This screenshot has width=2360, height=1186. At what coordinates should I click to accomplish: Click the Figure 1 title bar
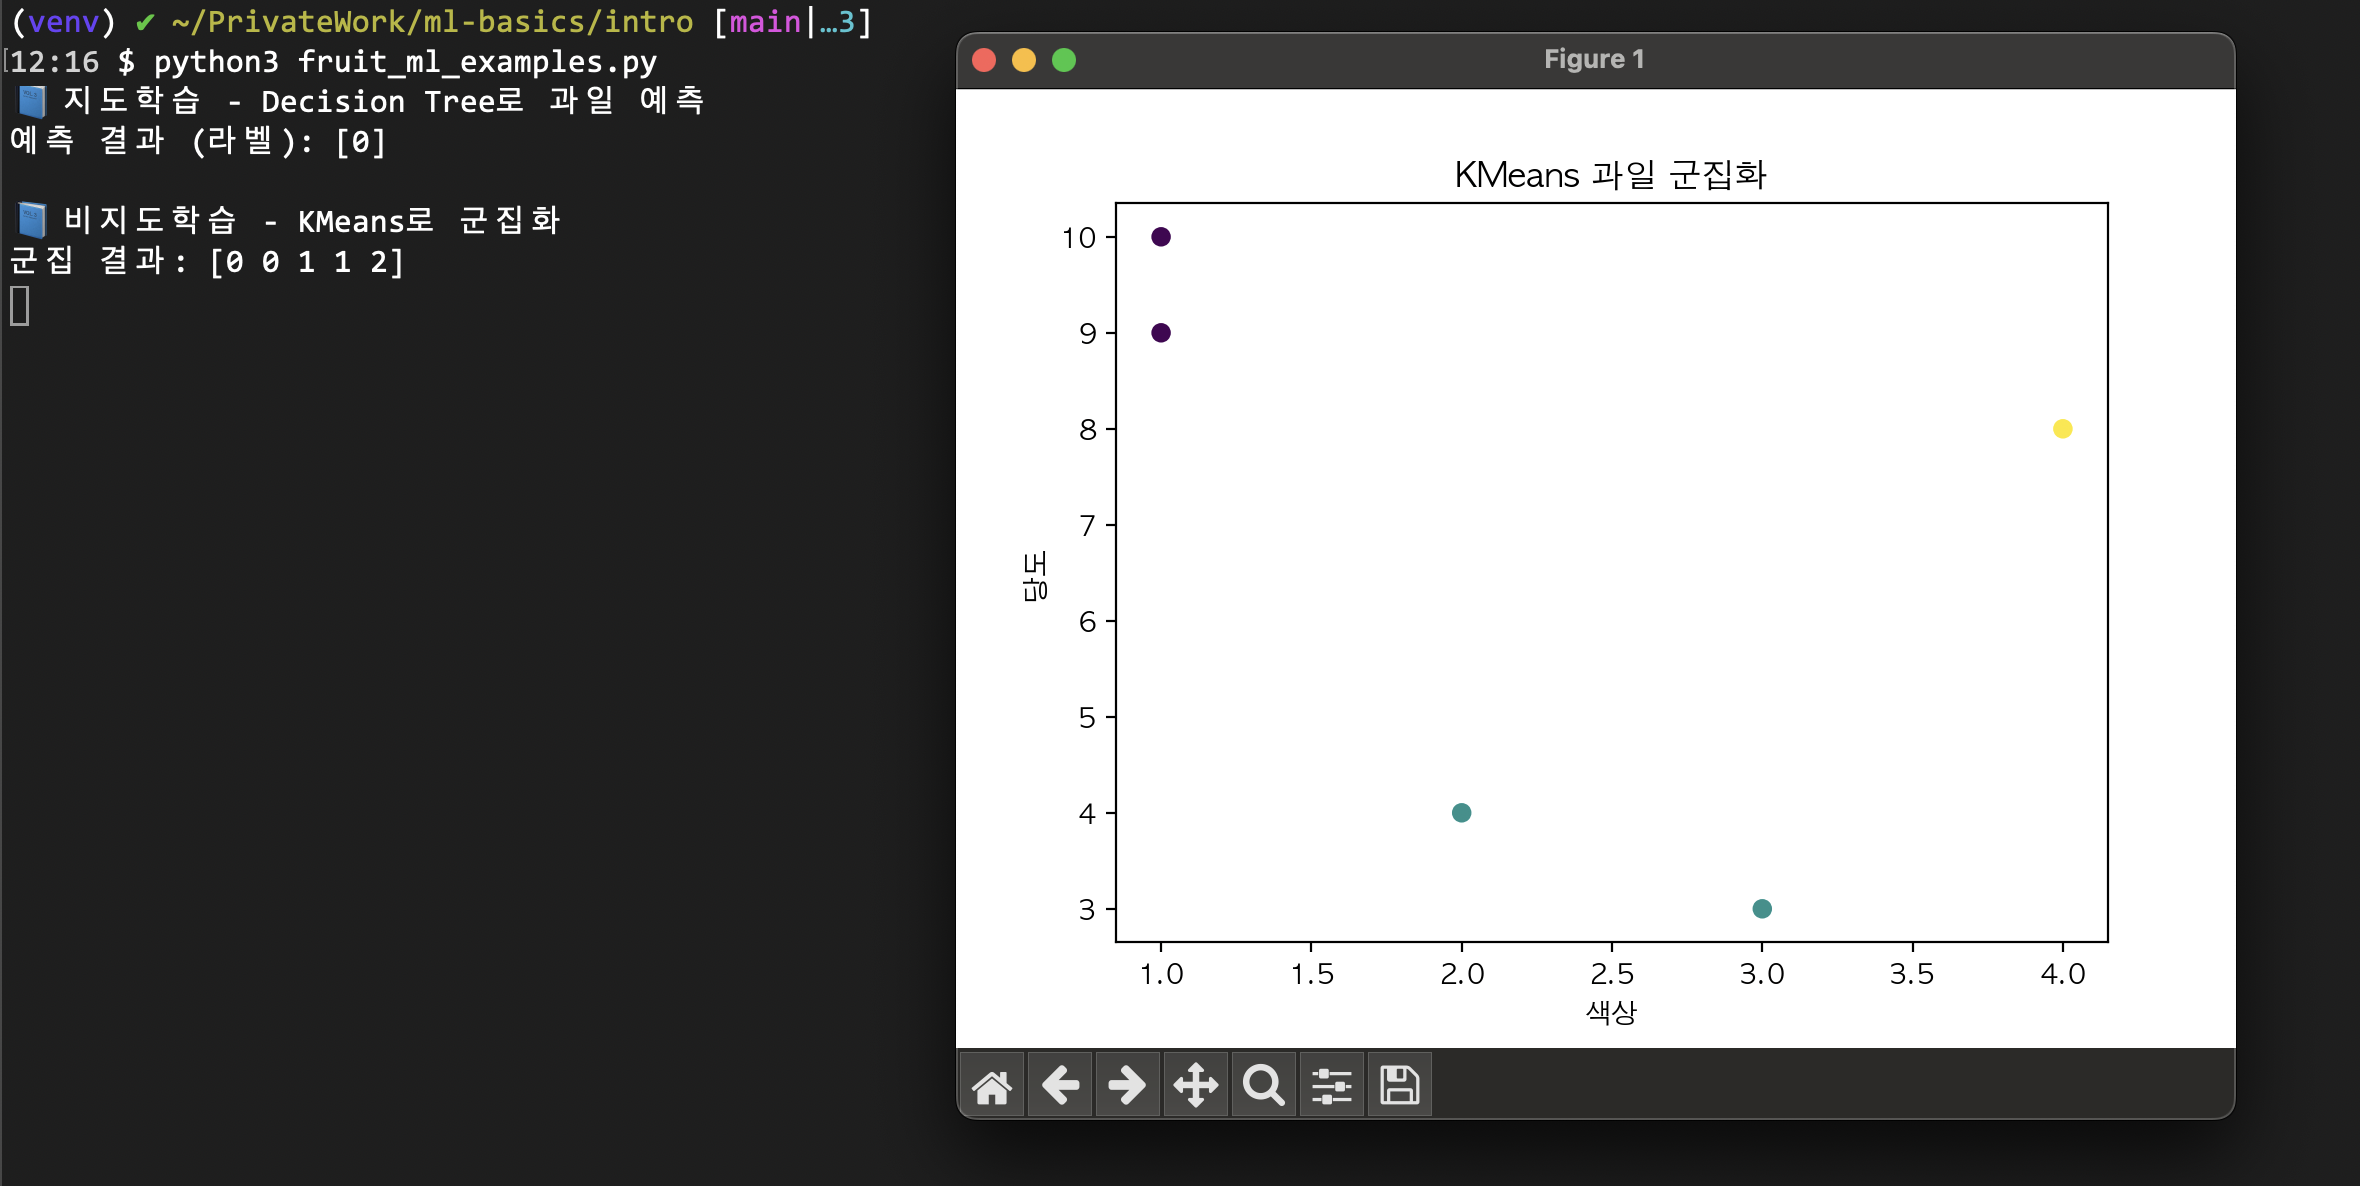pos(1593,60)
